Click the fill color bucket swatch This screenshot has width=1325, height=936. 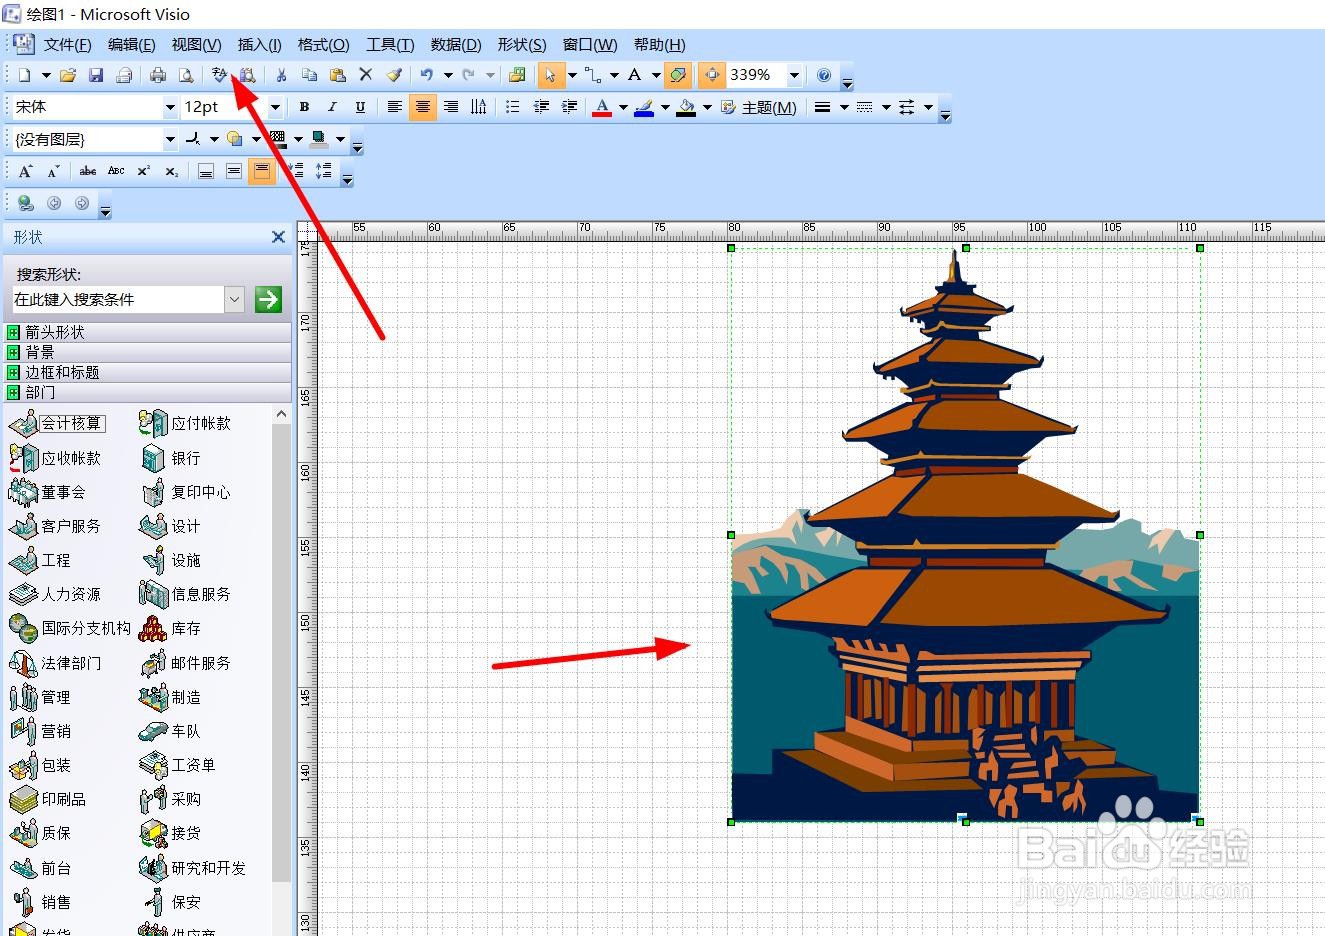click(x=686, y=107)
